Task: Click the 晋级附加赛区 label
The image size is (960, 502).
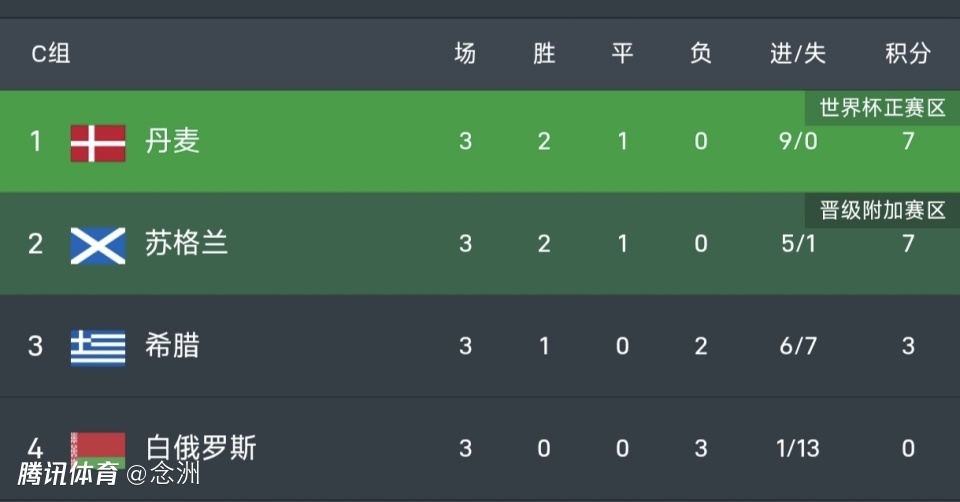Action: pyautogui.click(x=882, y=210)
